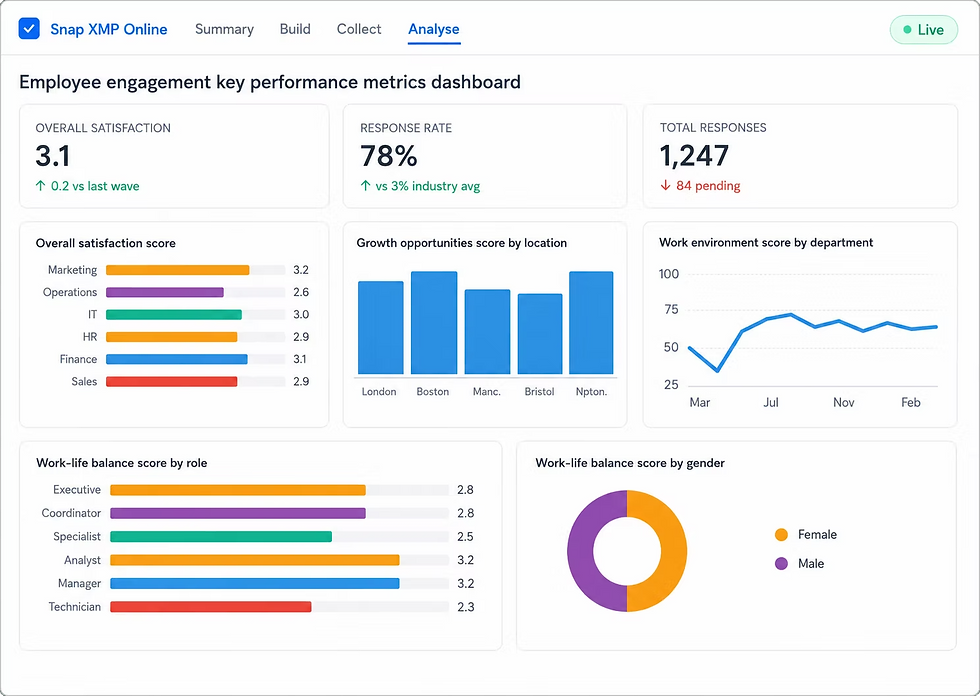Select the Response Rate 78% value
The width and height of the screenshot is (980, 696).
tap(389, 156)
